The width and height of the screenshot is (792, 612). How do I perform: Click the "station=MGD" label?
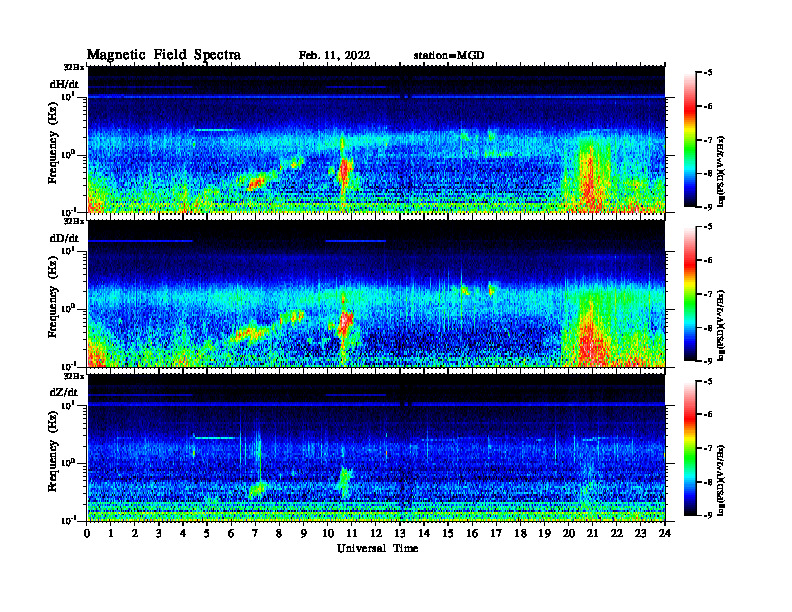point(449,56)
